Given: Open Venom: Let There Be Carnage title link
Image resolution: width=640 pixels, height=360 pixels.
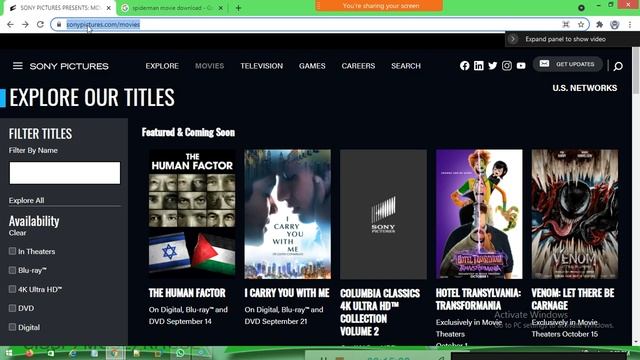Looking at the screenshot, I should tap(573, 299).
